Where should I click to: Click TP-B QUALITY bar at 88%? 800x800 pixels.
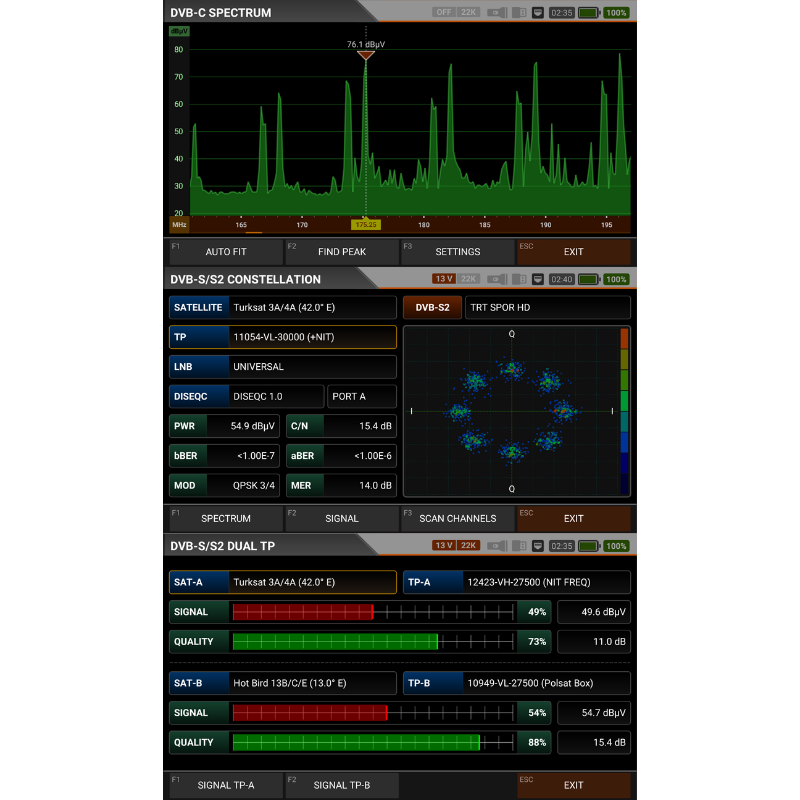373,742
